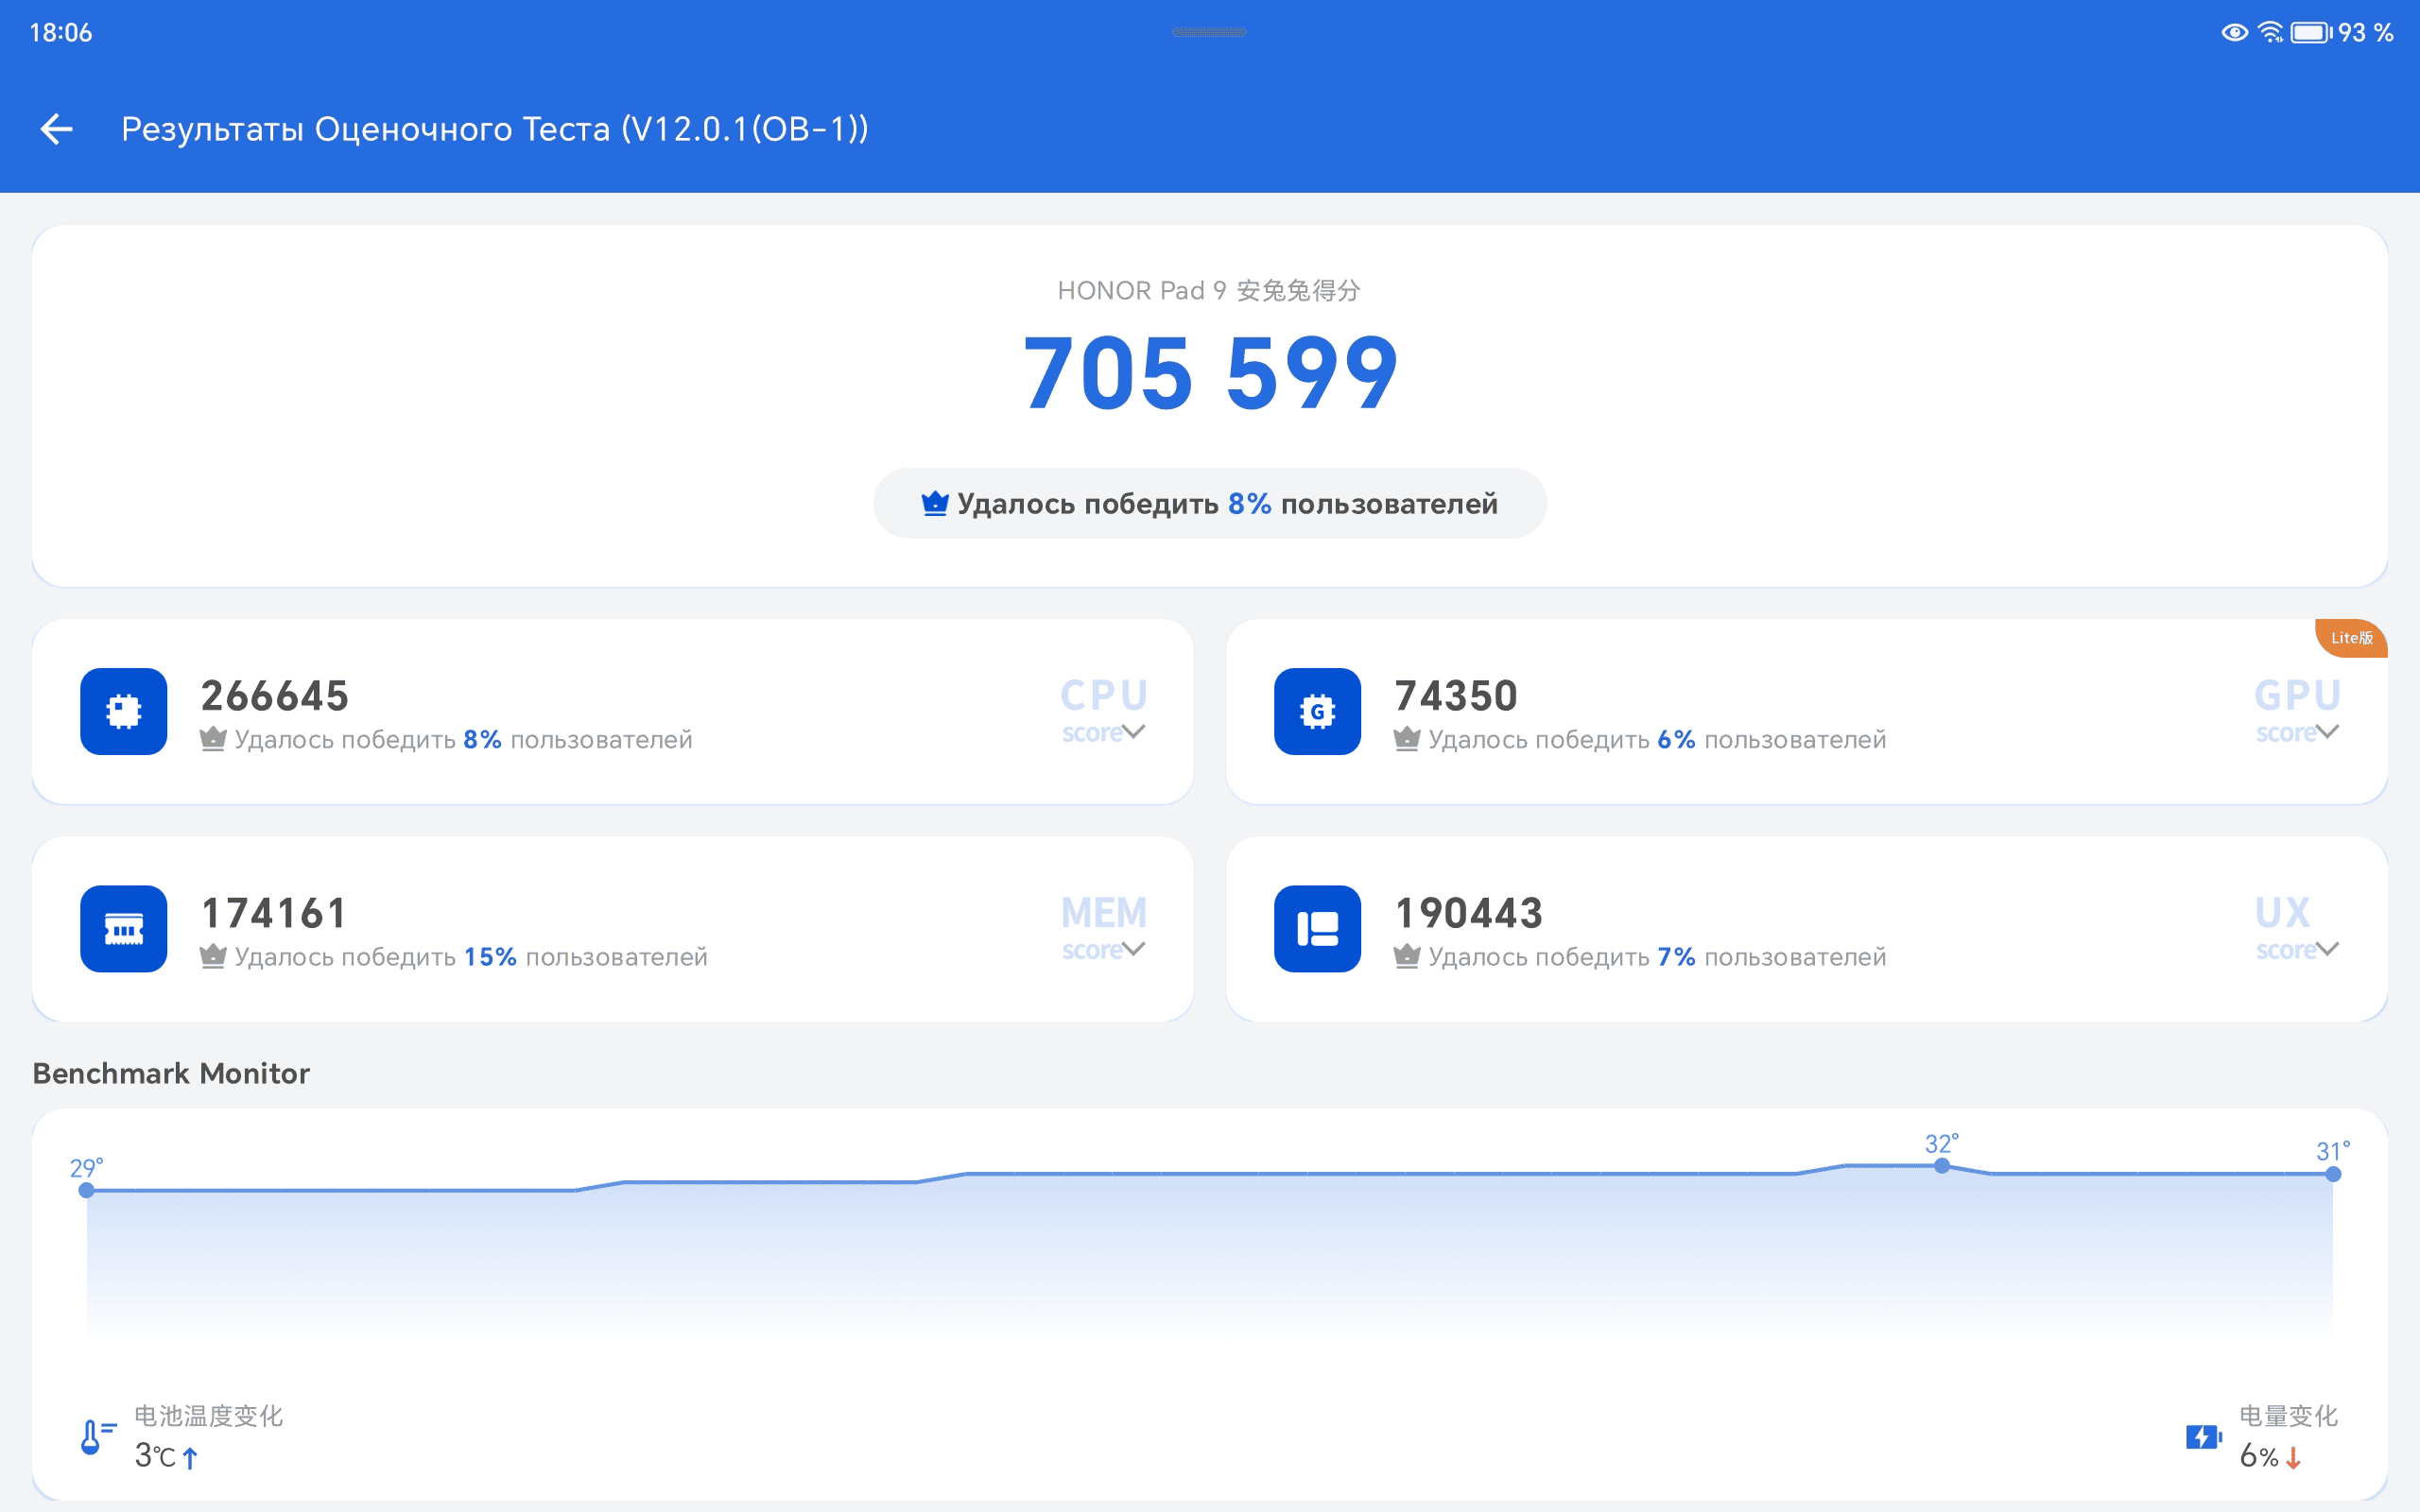Tap the back arrow in the header
Screen dimensions: 2420x1512
[57, 129]
